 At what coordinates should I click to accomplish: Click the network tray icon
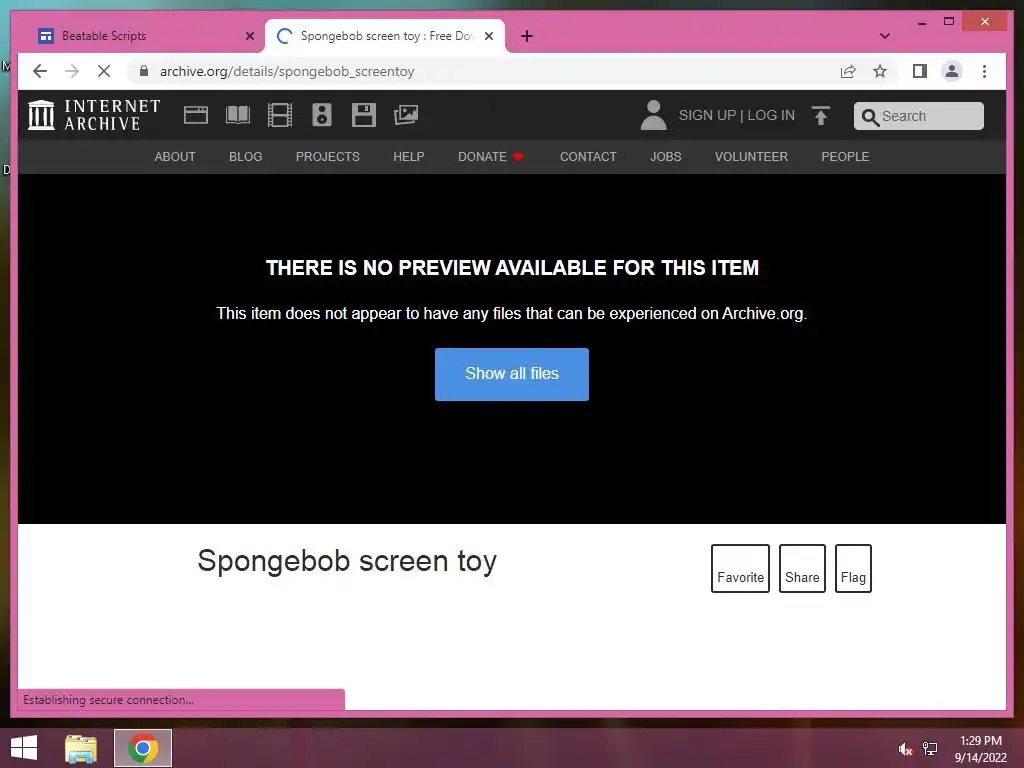tap(930, 749)
